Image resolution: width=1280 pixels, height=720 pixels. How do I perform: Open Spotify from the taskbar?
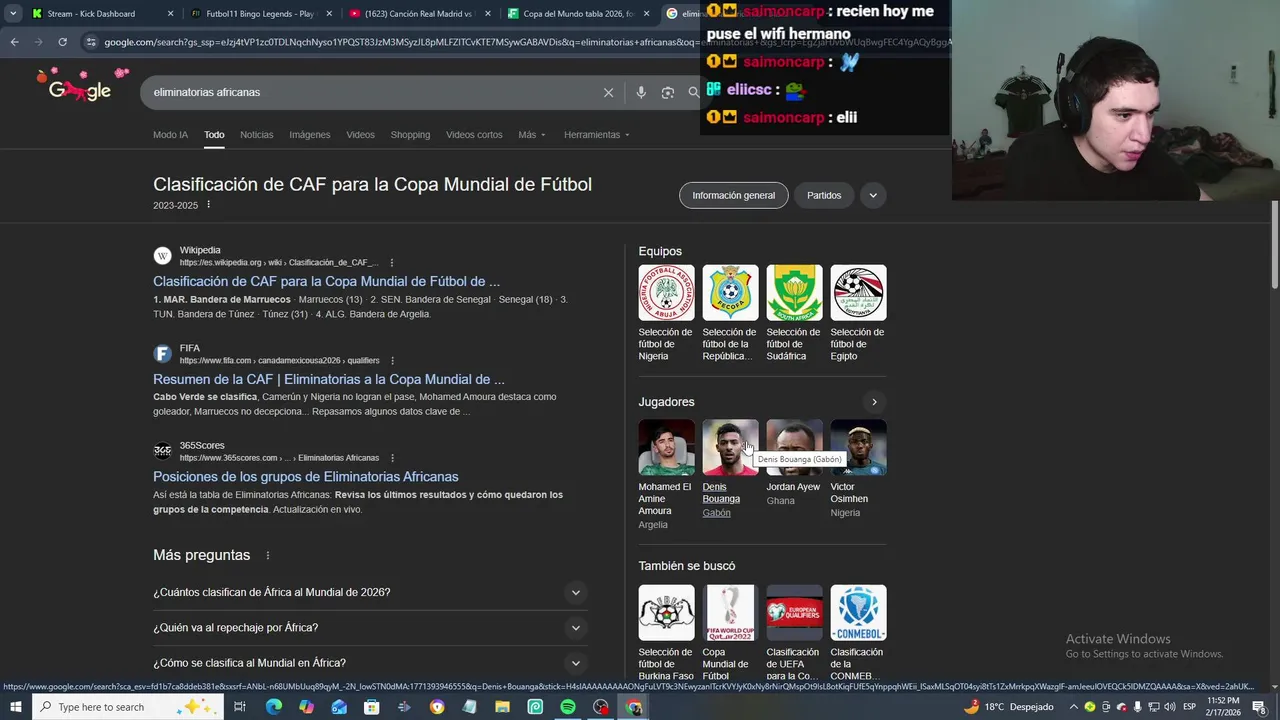(x=567, y=707)
